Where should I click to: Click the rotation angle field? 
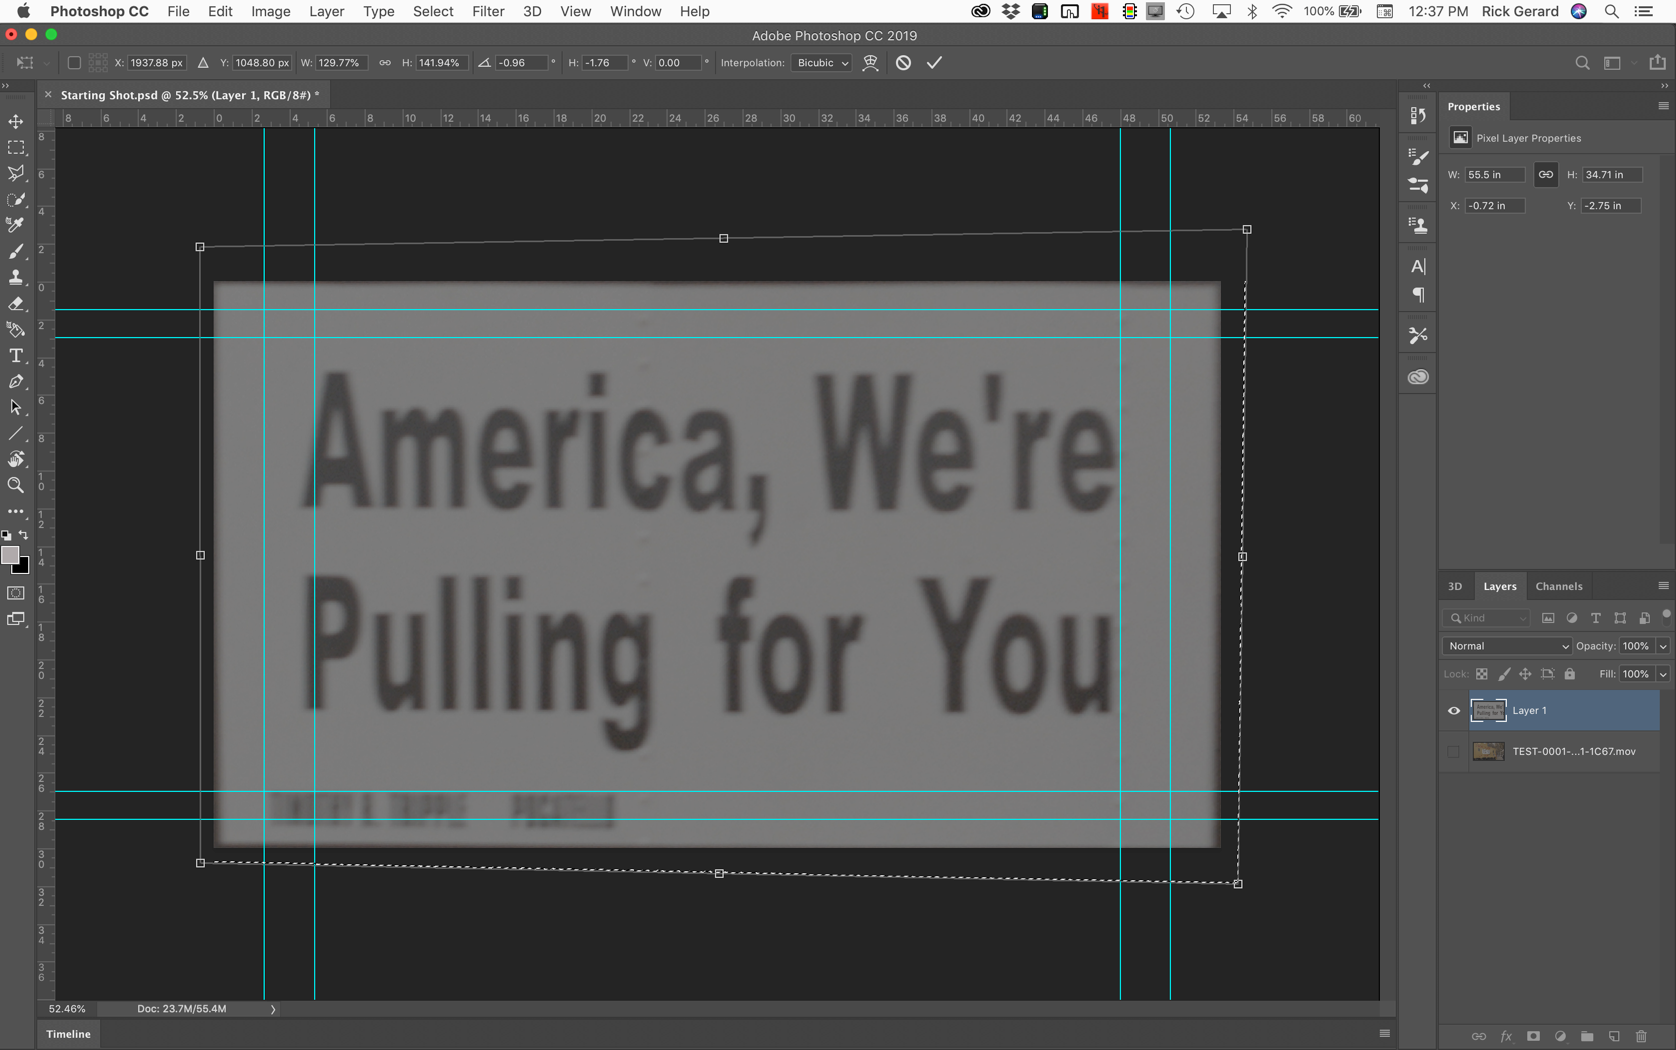520,62
